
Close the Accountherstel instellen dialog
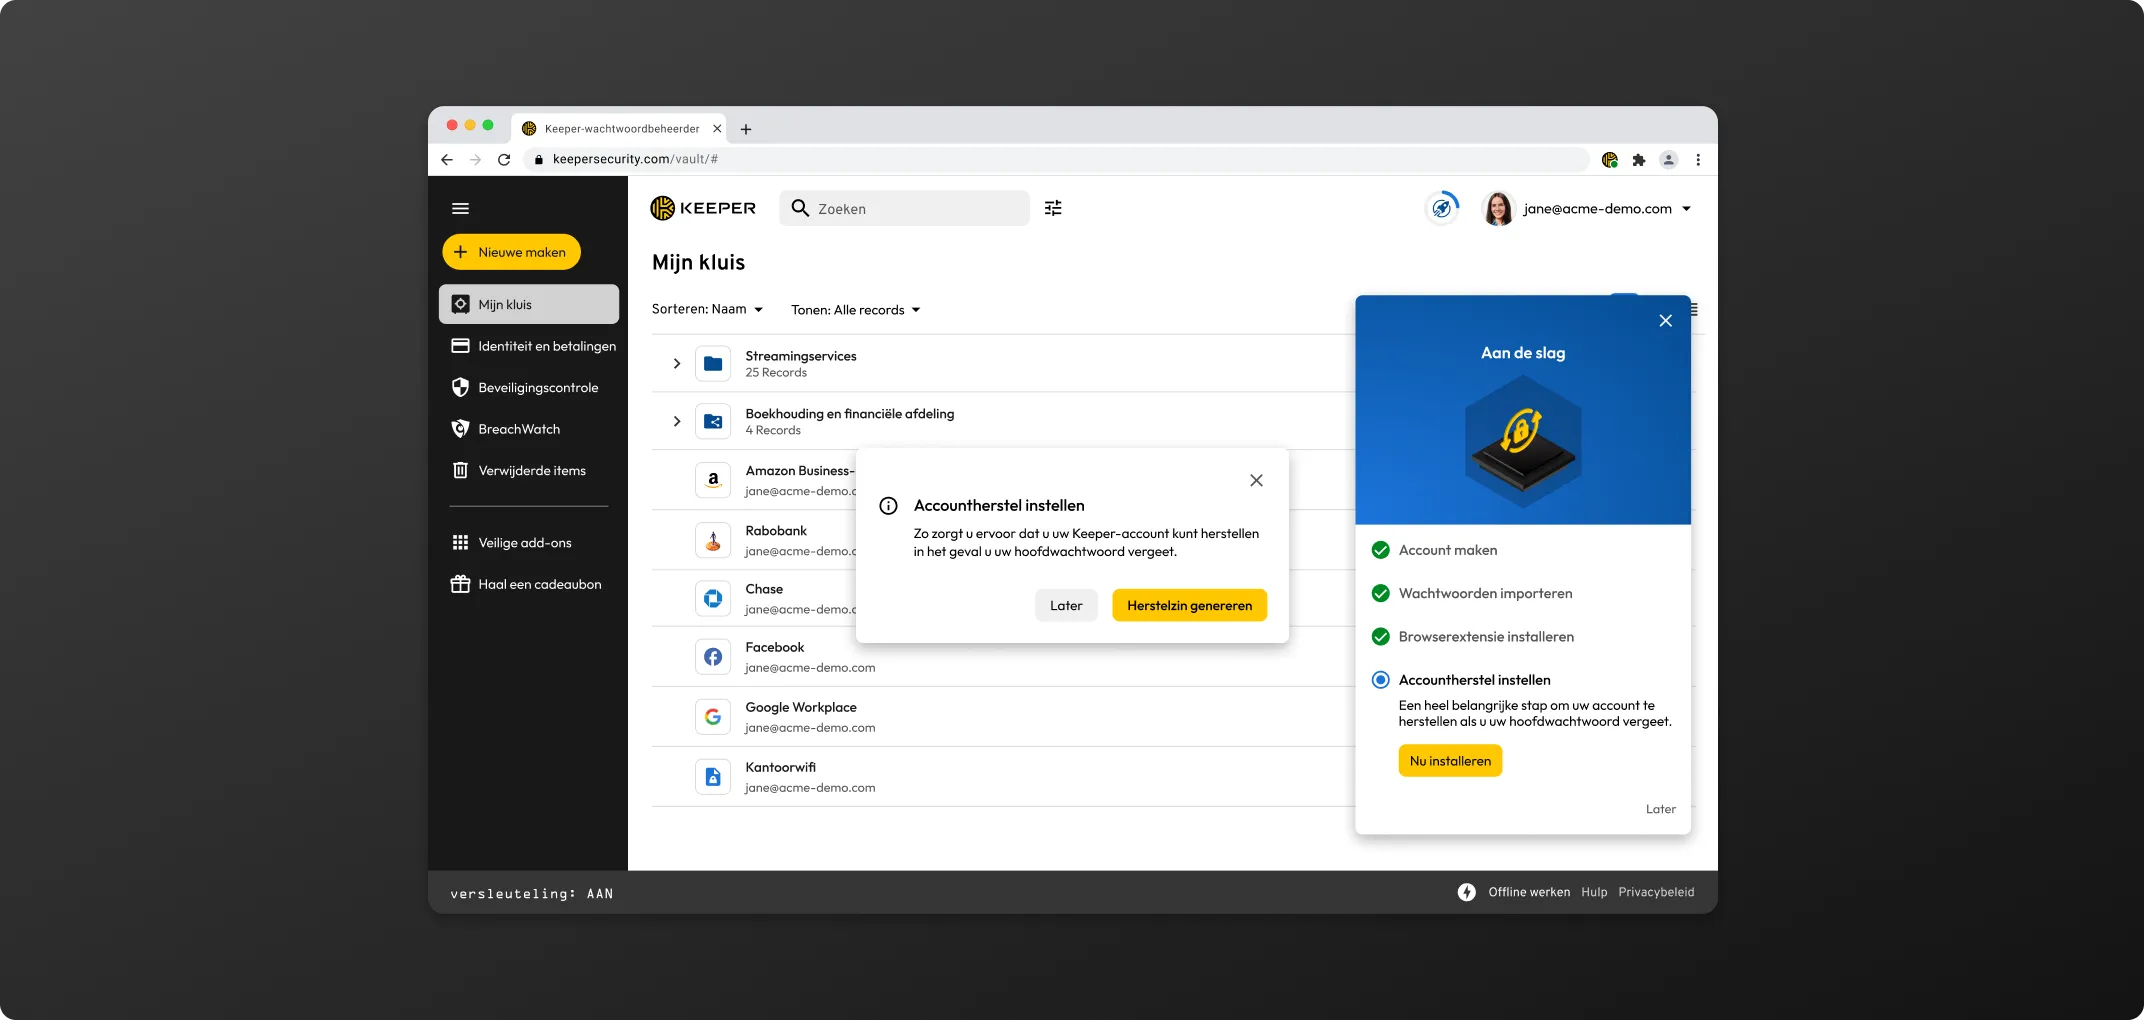[x=1256, y=480]
